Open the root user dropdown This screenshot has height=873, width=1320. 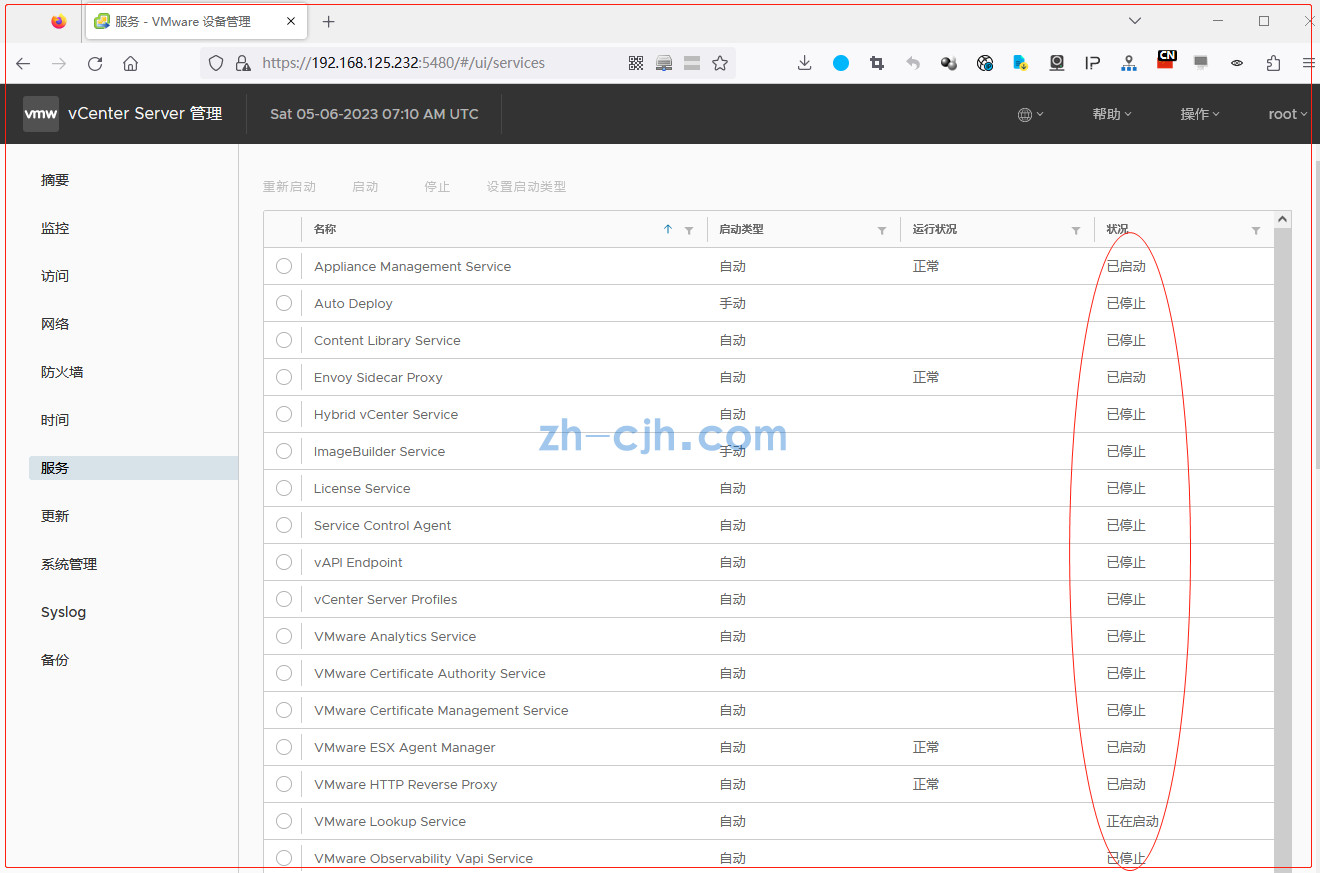coord(1288,114)
